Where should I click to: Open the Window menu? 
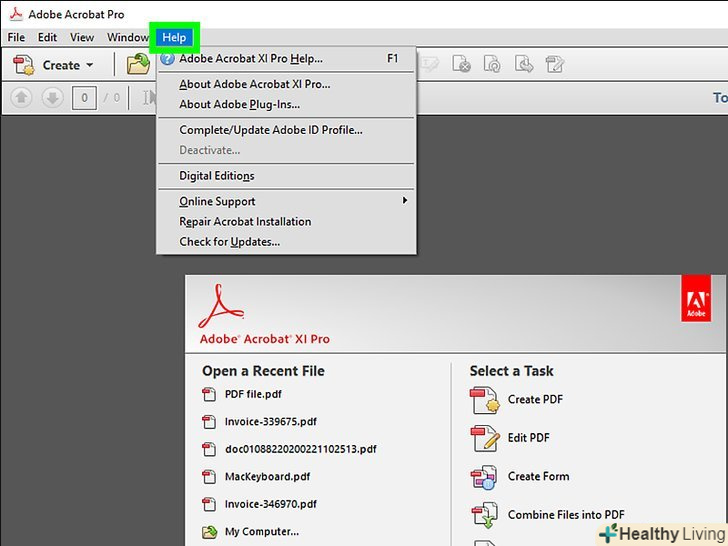[x=127, y=37]
